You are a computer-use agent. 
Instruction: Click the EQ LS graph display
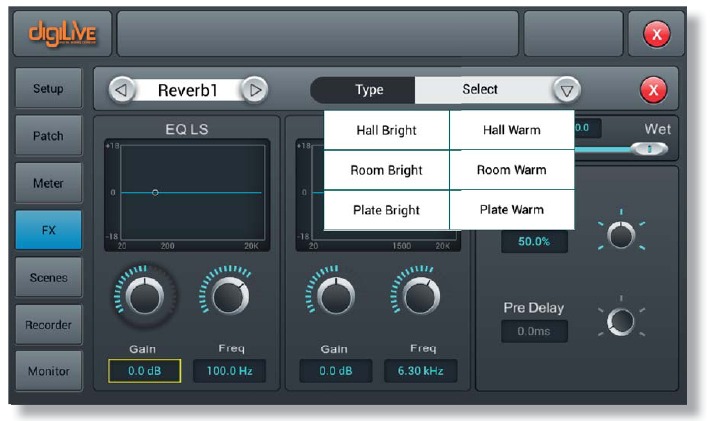pos(187,195)
